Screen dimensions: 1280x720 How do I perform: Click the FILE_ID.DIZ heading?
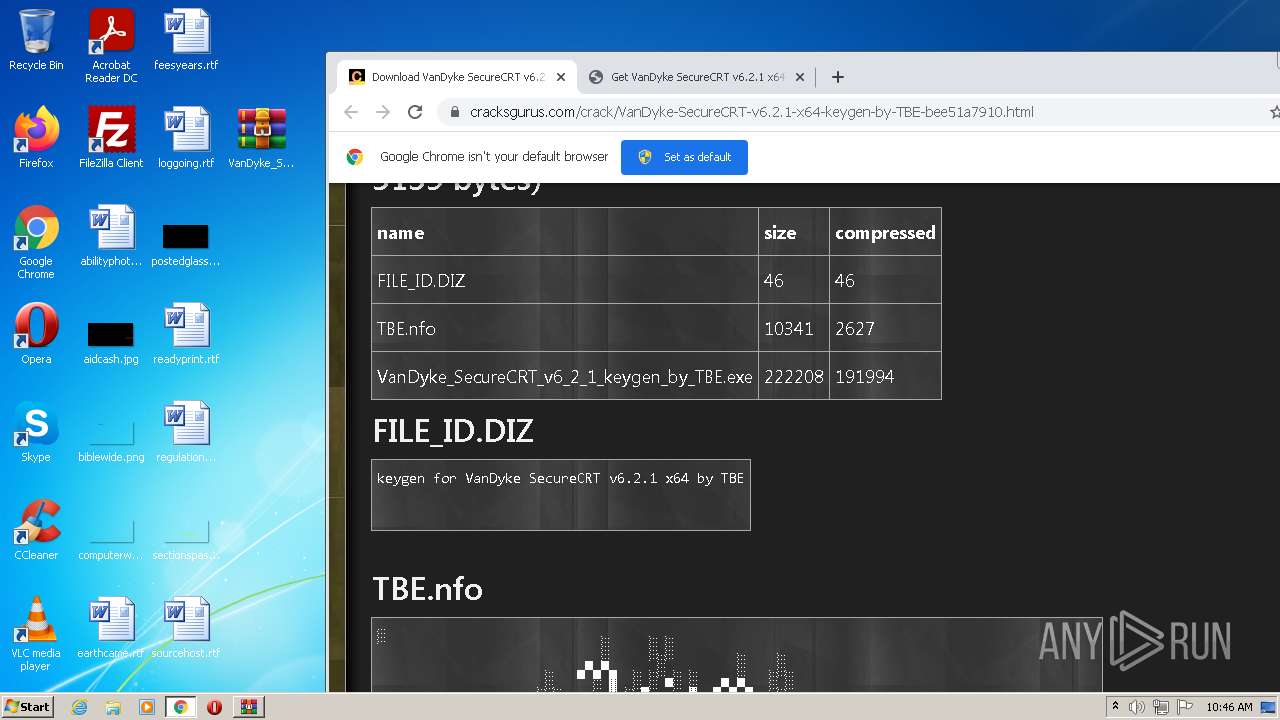(453, 432)
